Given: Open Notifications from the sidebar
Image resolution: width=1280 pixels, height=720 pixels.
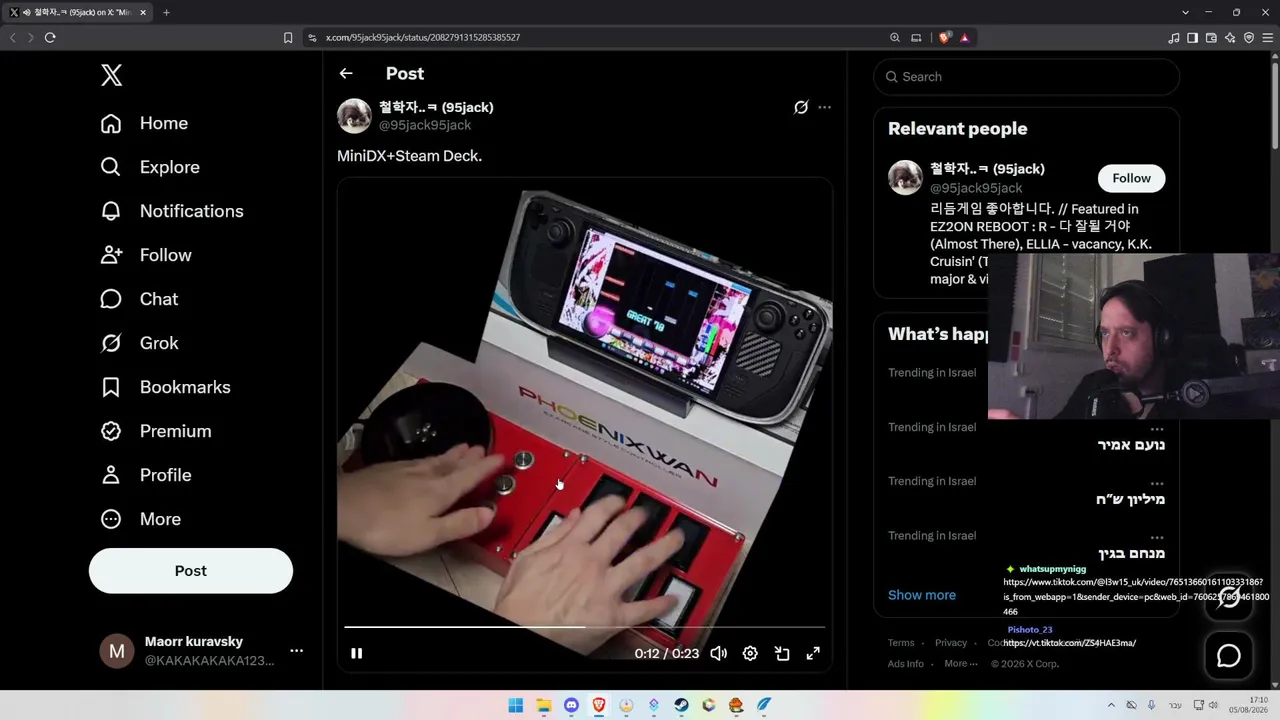Looking at the screenshot, I should pos(172,211).
